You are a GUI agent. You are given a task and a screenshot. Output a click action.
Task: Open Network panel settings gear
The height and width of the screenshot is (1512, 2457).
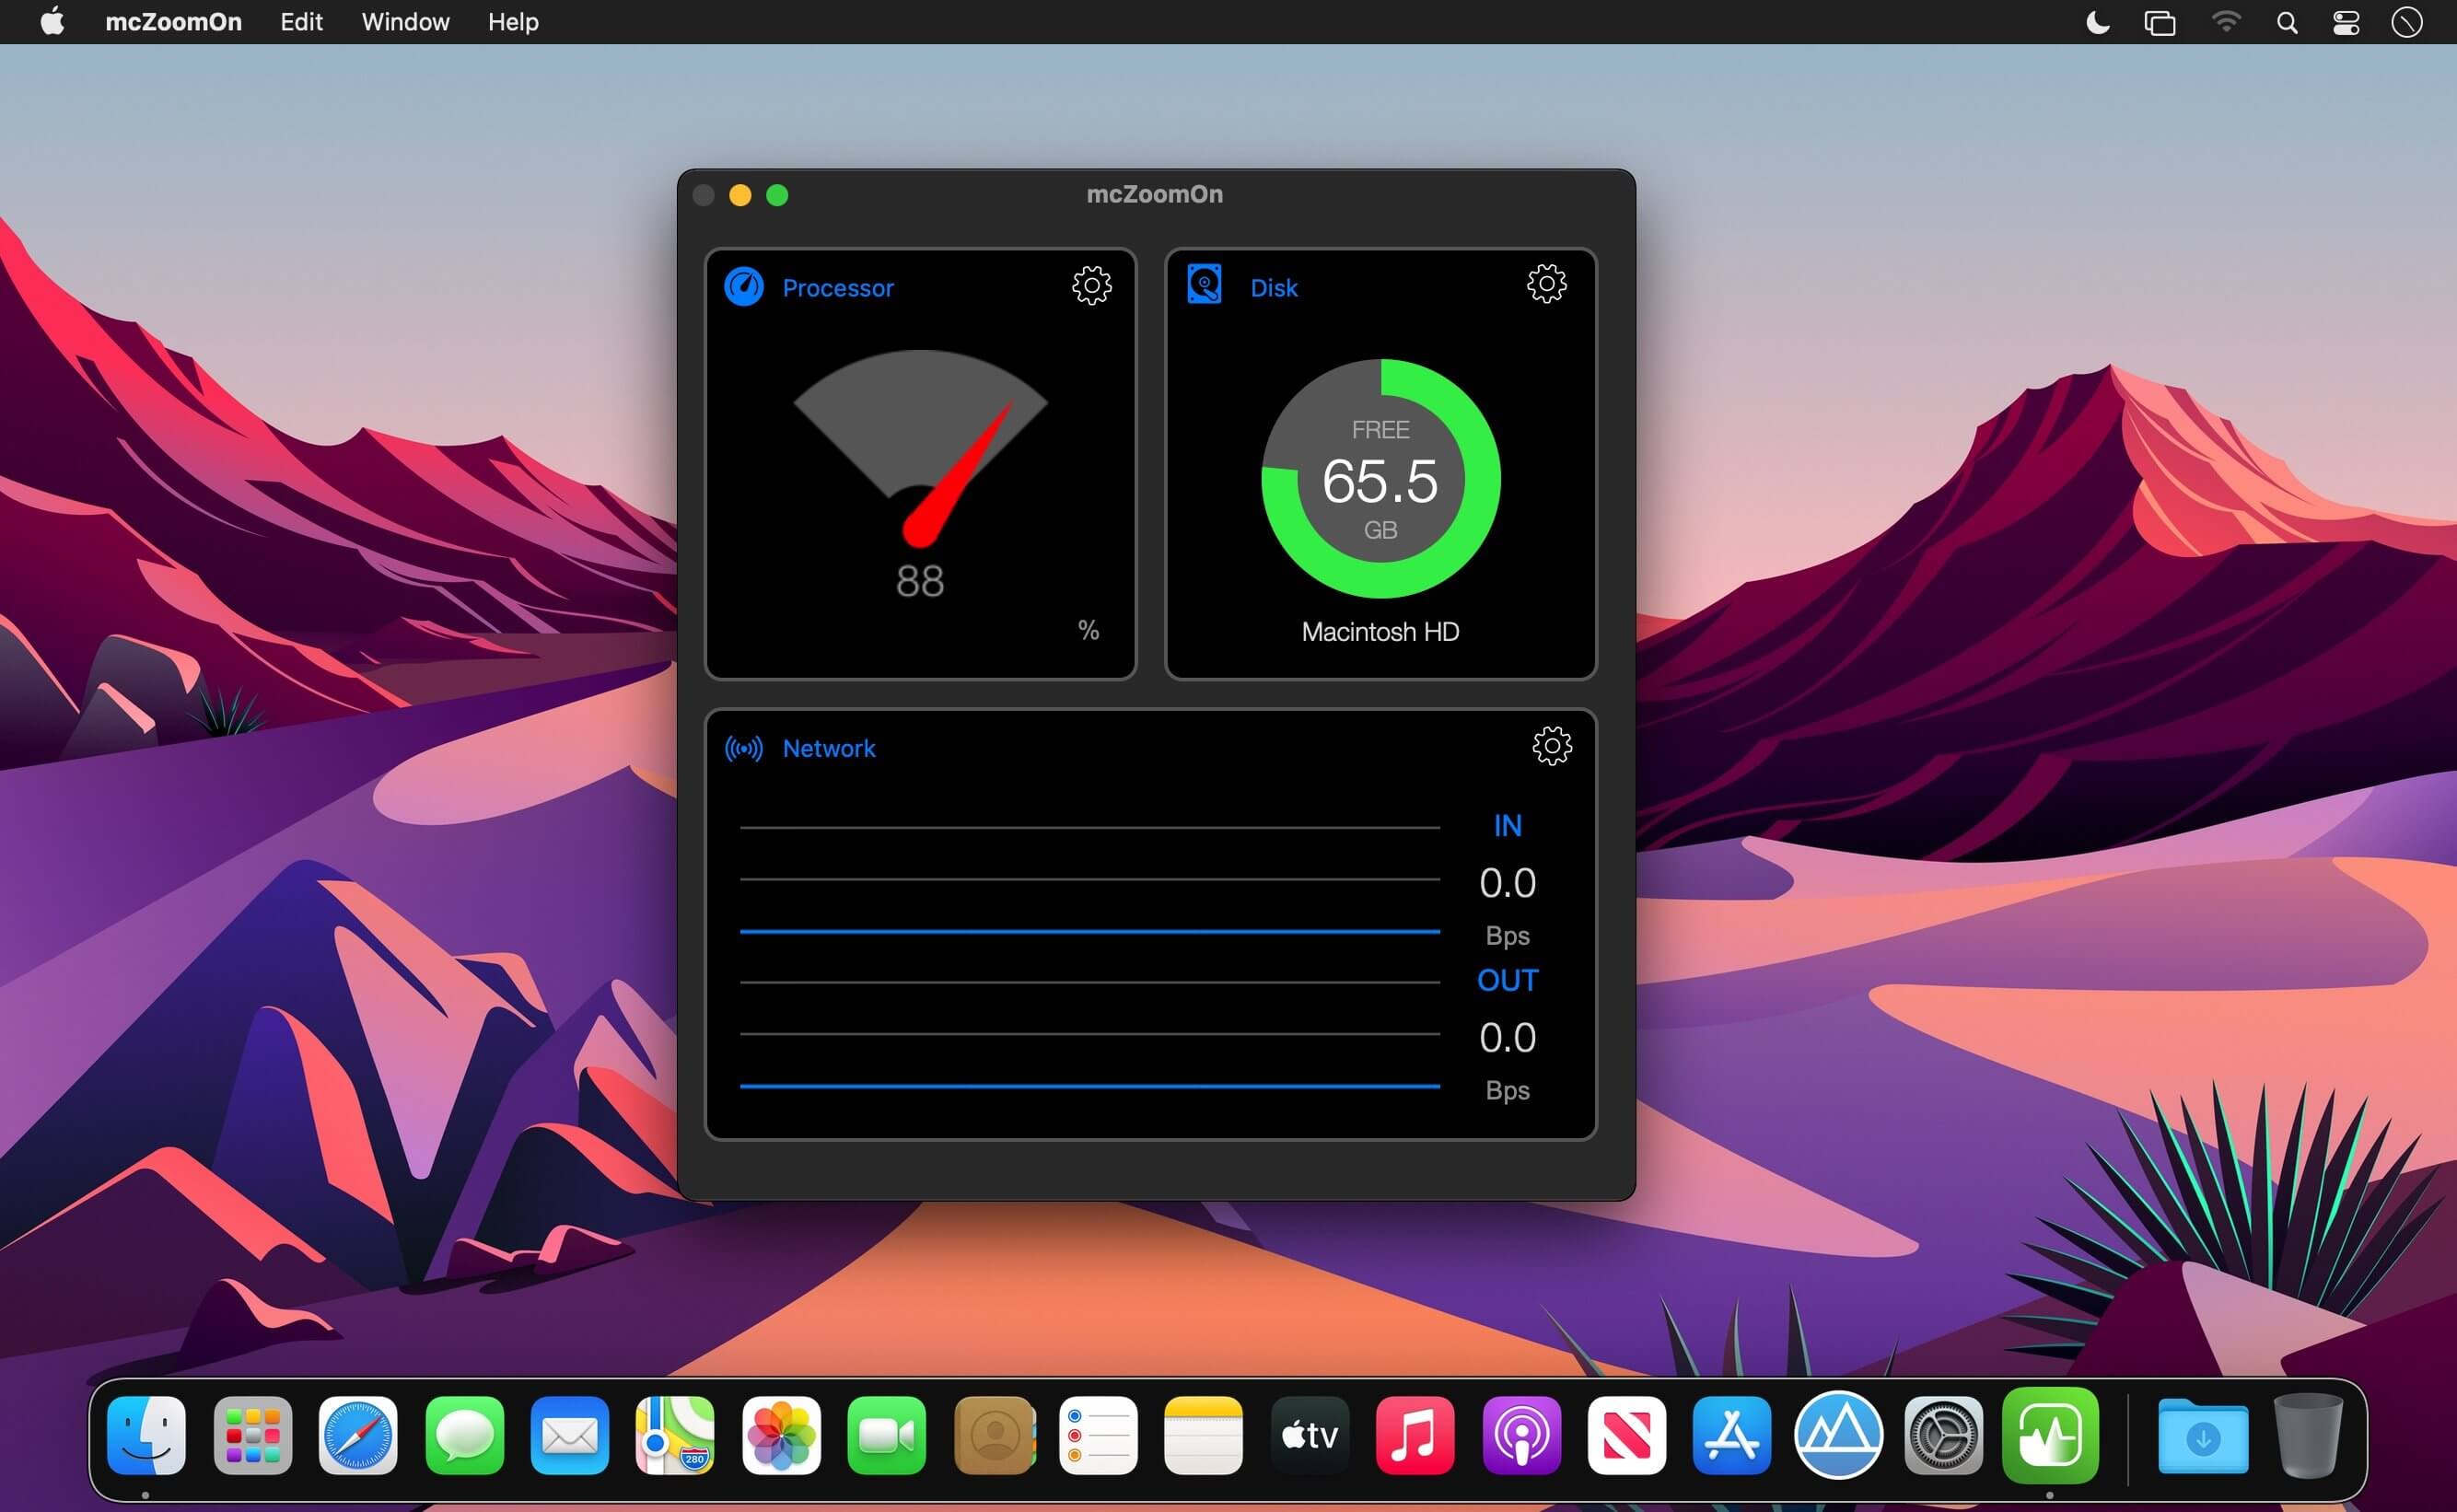click(1551, 746)
